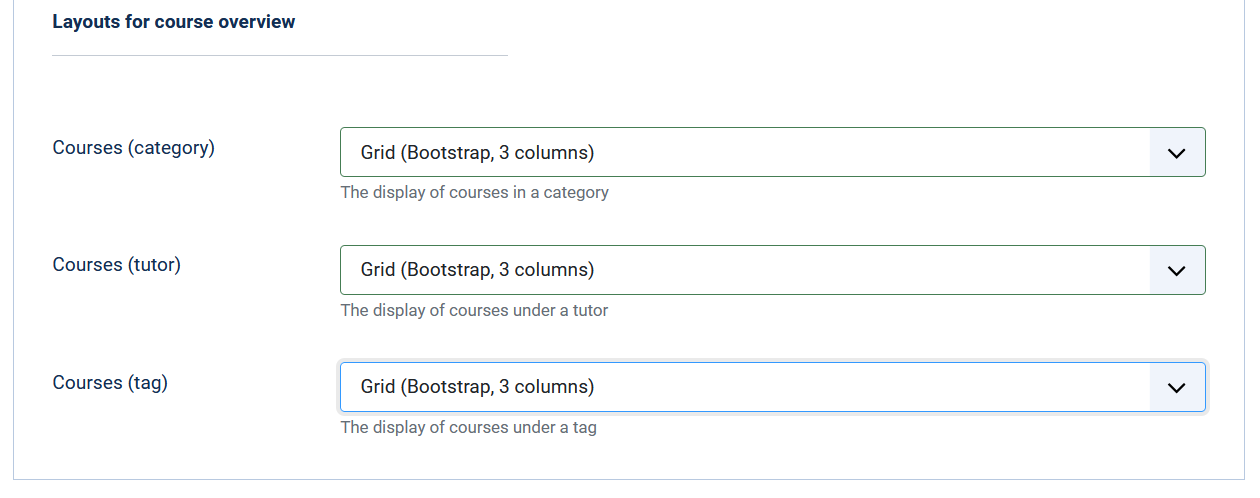Click '3 columns)' in the category dropdown value

[546, 153]
